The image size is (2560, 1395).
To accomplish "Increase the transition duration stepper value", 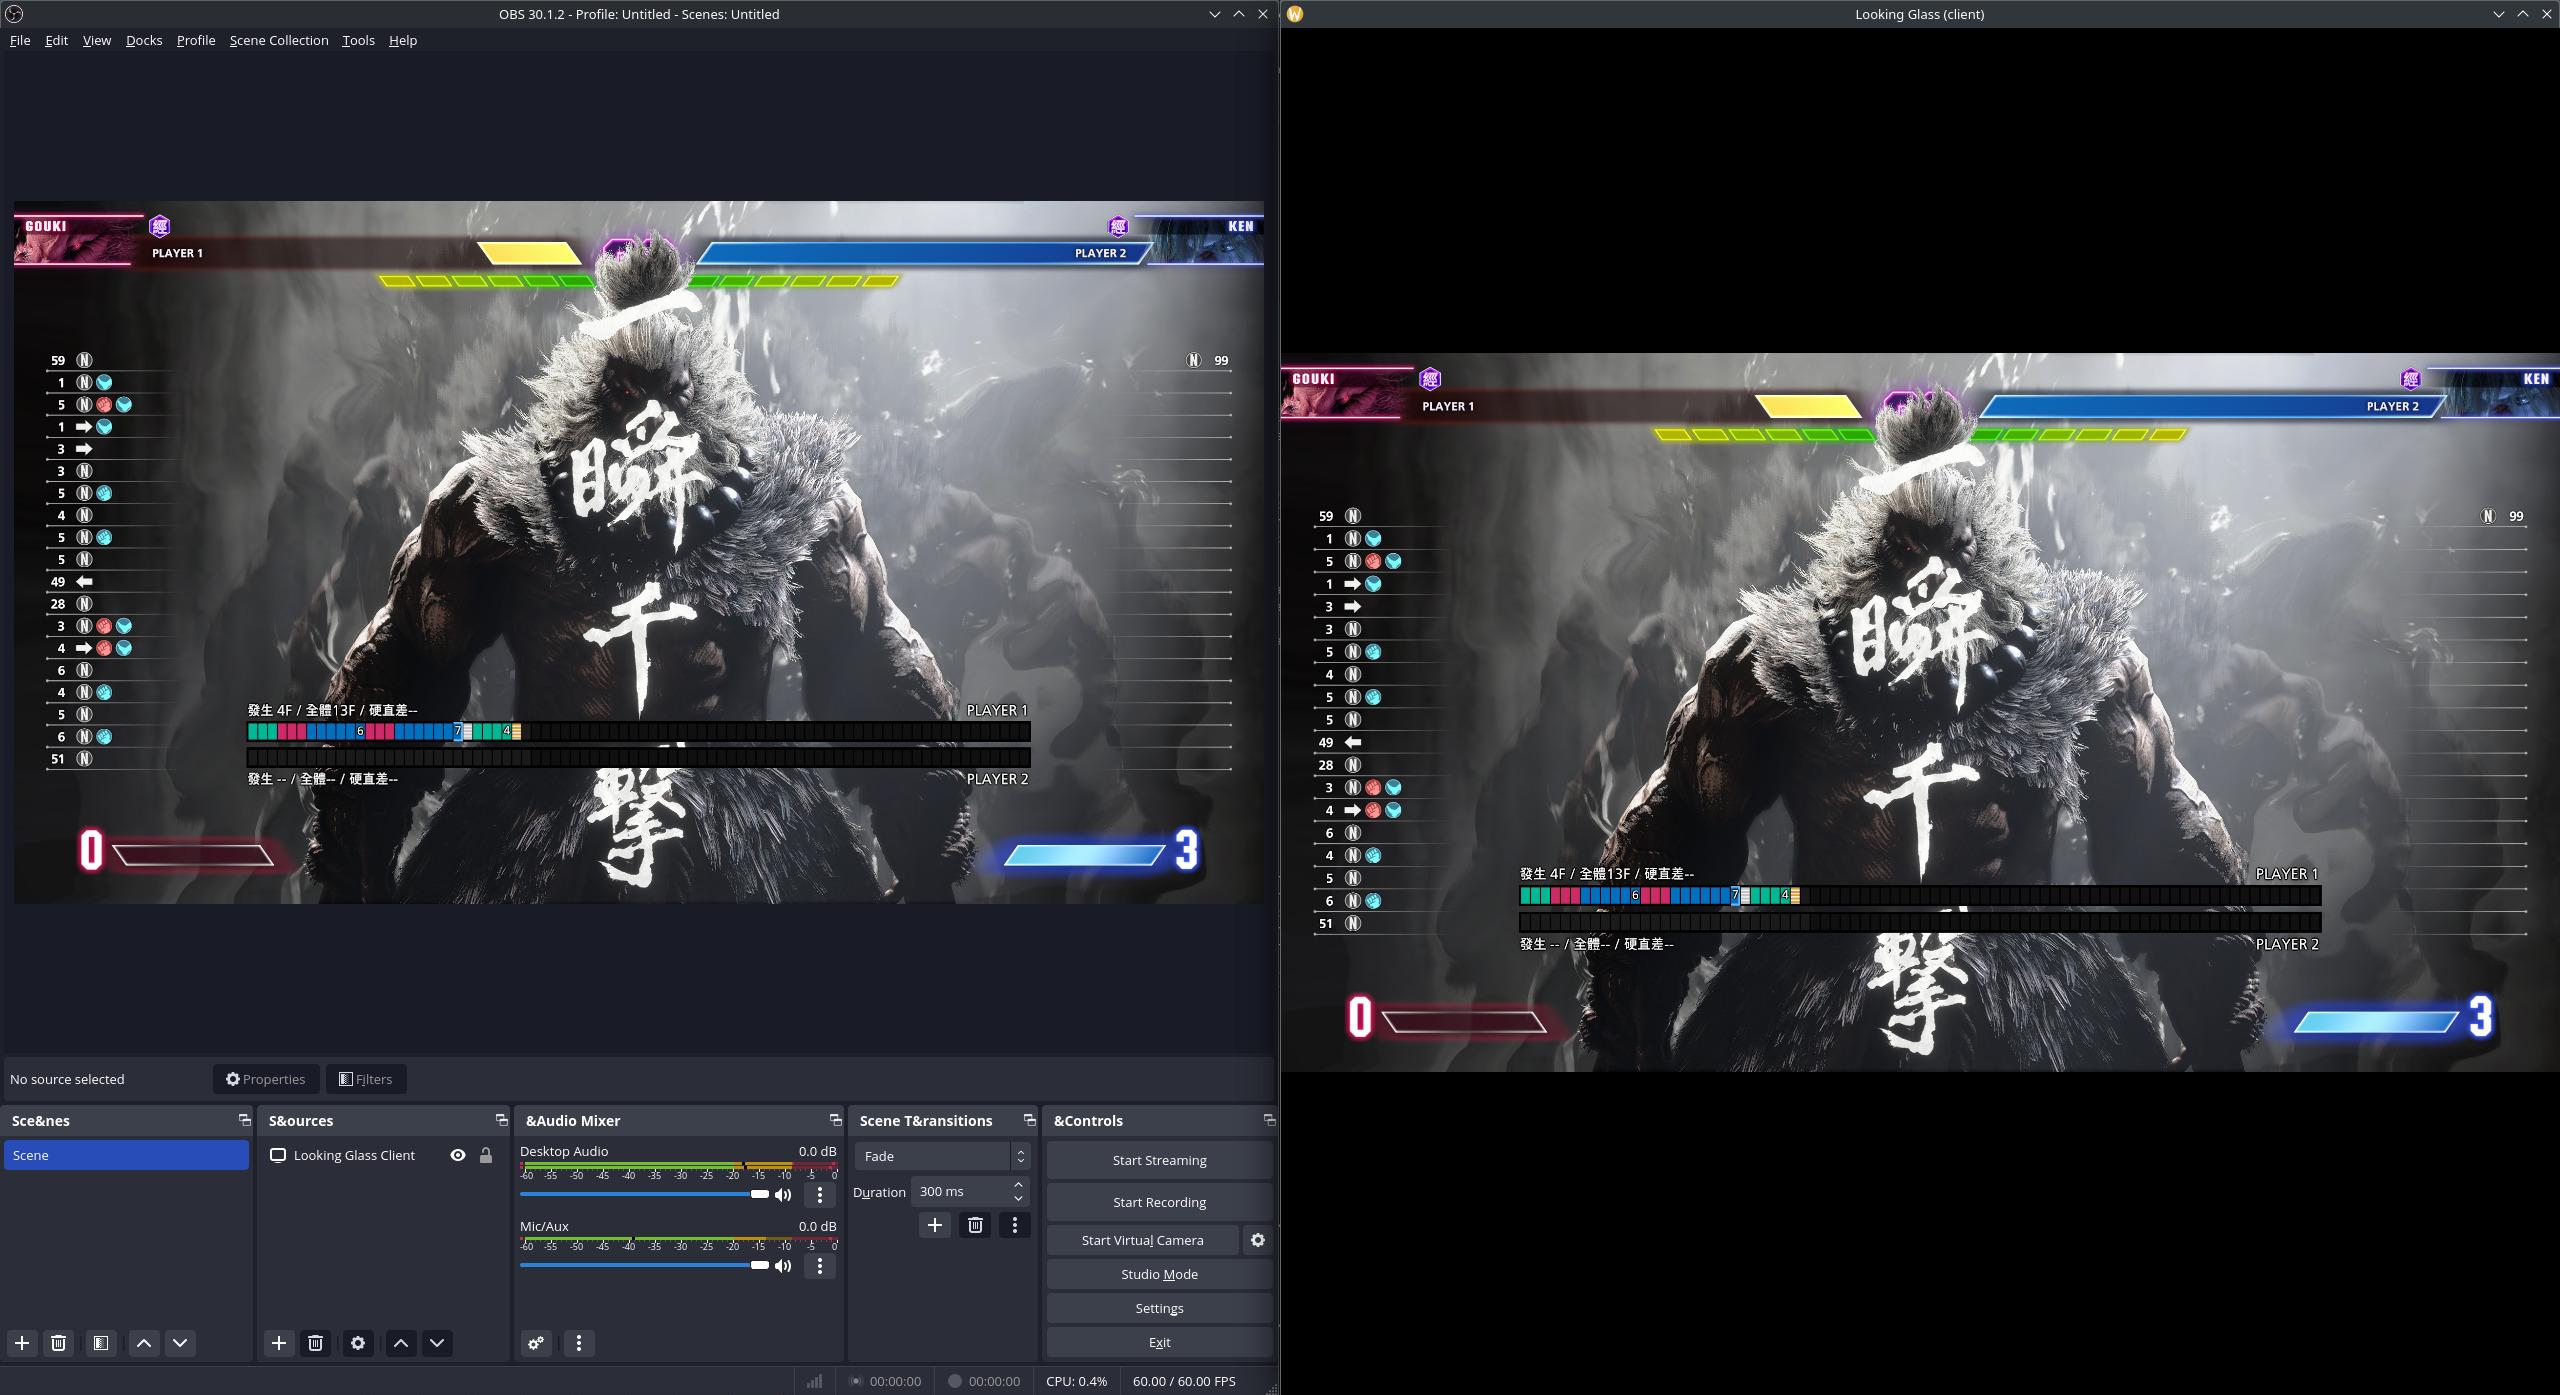I will tap(1018, 1185).
